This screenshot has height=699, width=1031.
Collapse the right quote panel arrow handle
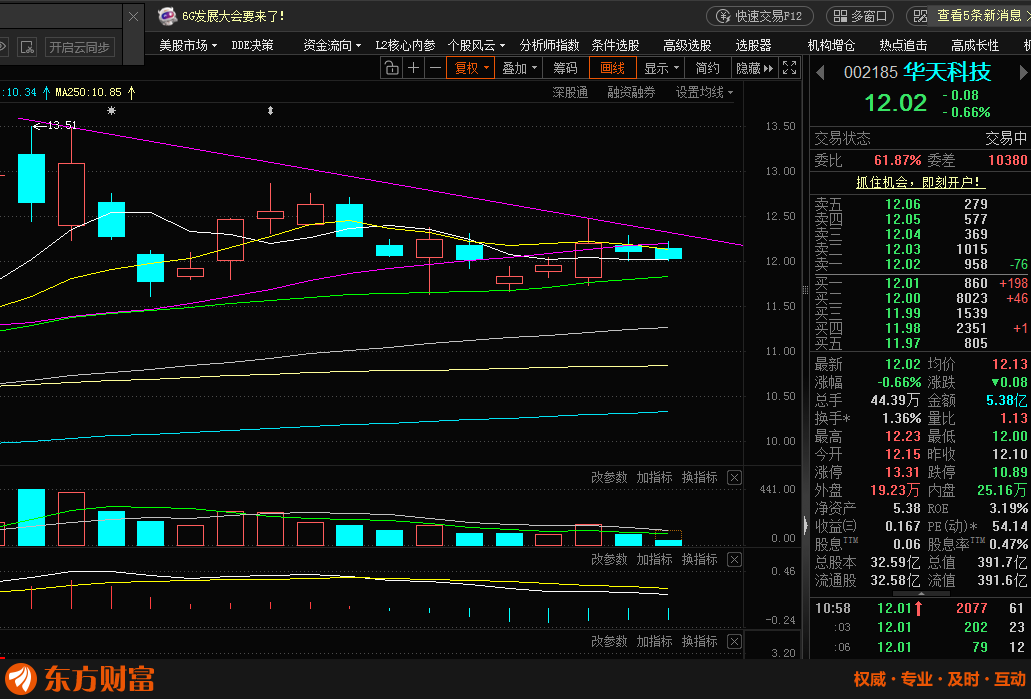coord(805,525)
